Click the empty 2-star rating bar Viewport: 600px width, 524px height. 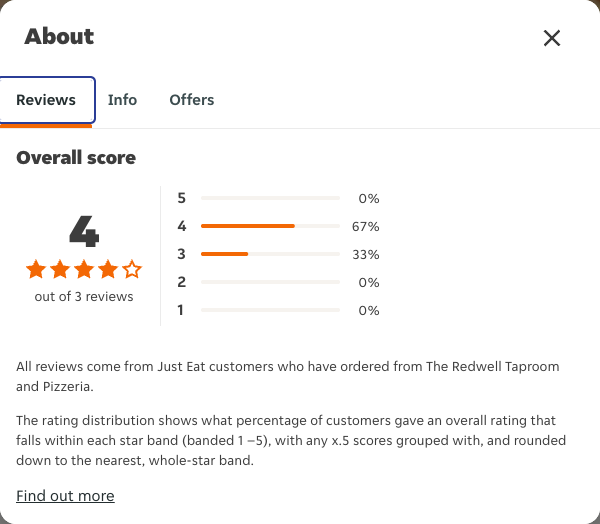point(270,282)
